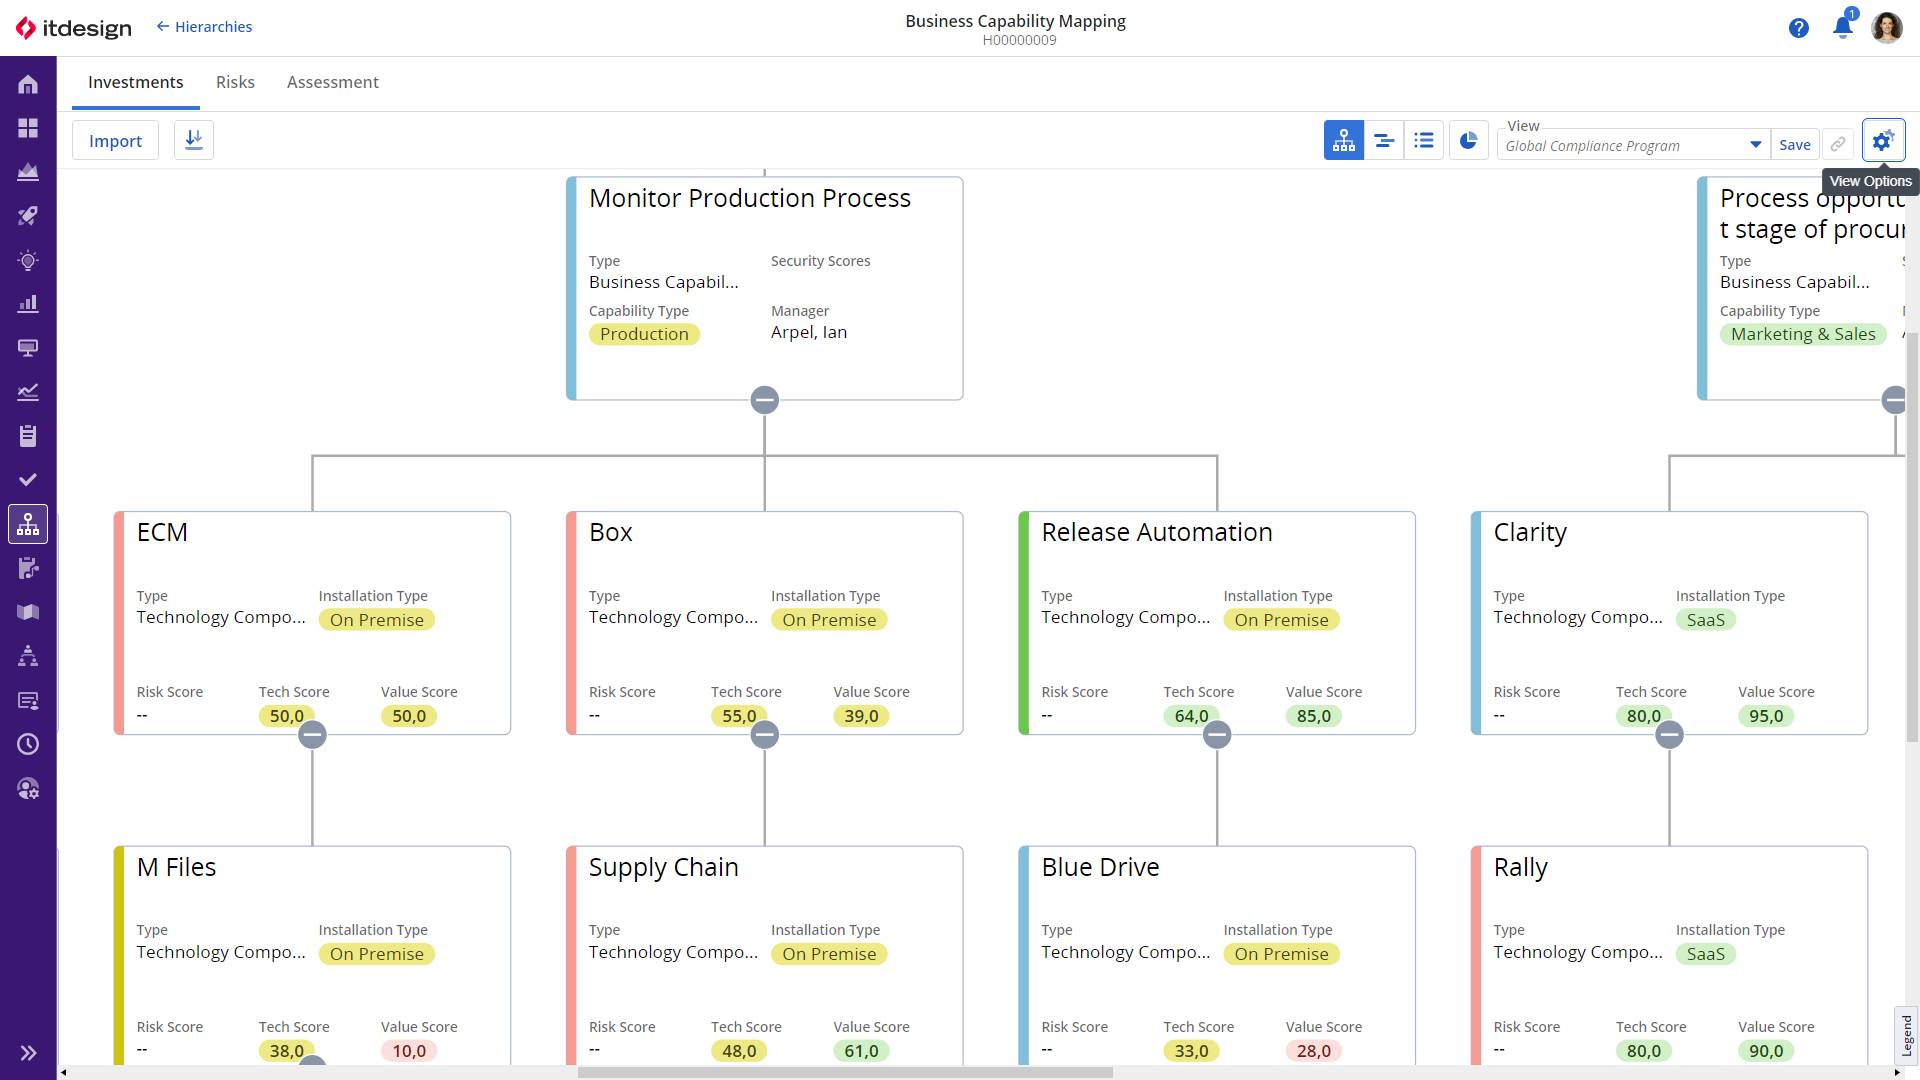
Task: Open the M Files card title
Action: coord(176,867)
